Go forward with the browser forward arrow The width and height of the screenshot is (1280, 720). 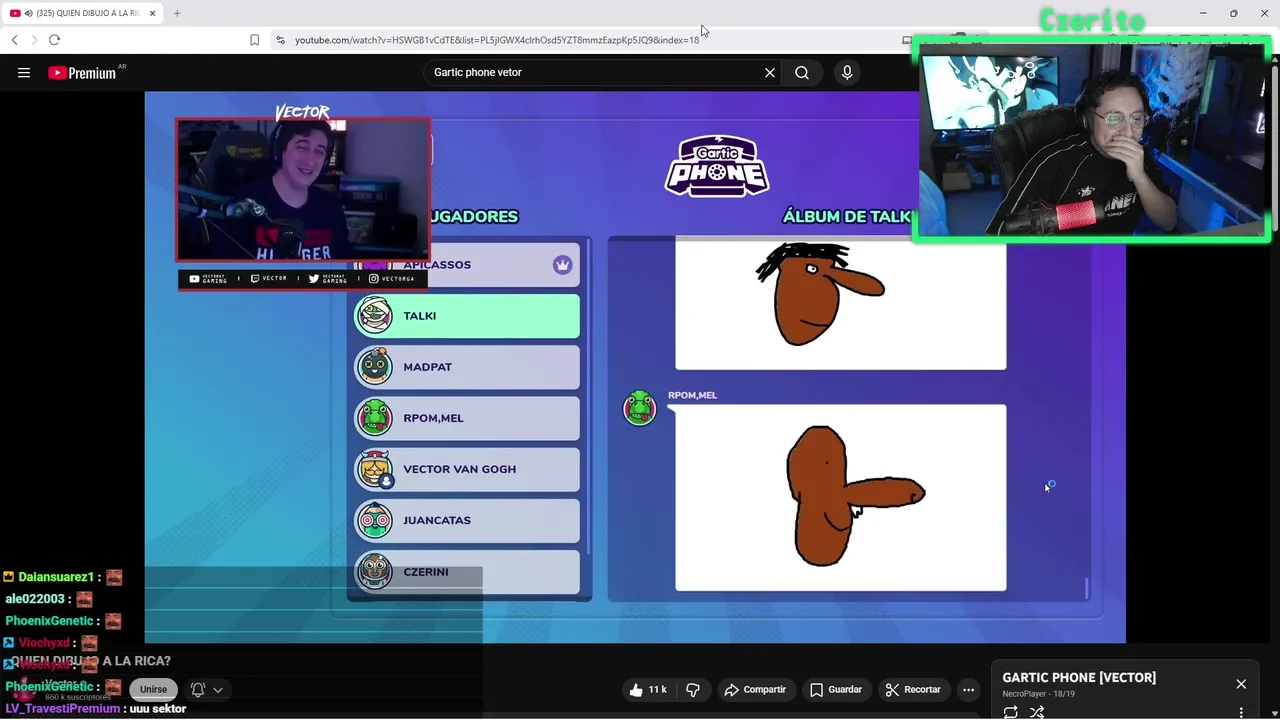tap(34, 40)
